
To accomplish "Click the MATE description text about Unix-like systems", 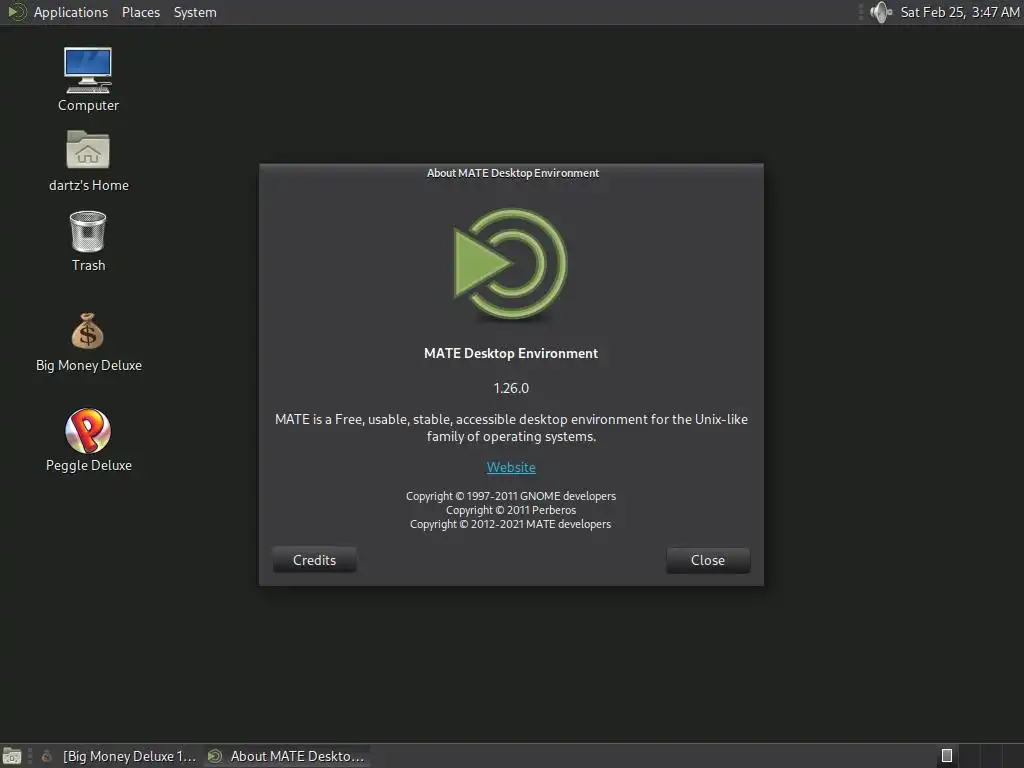I will [x=511, y=428].
